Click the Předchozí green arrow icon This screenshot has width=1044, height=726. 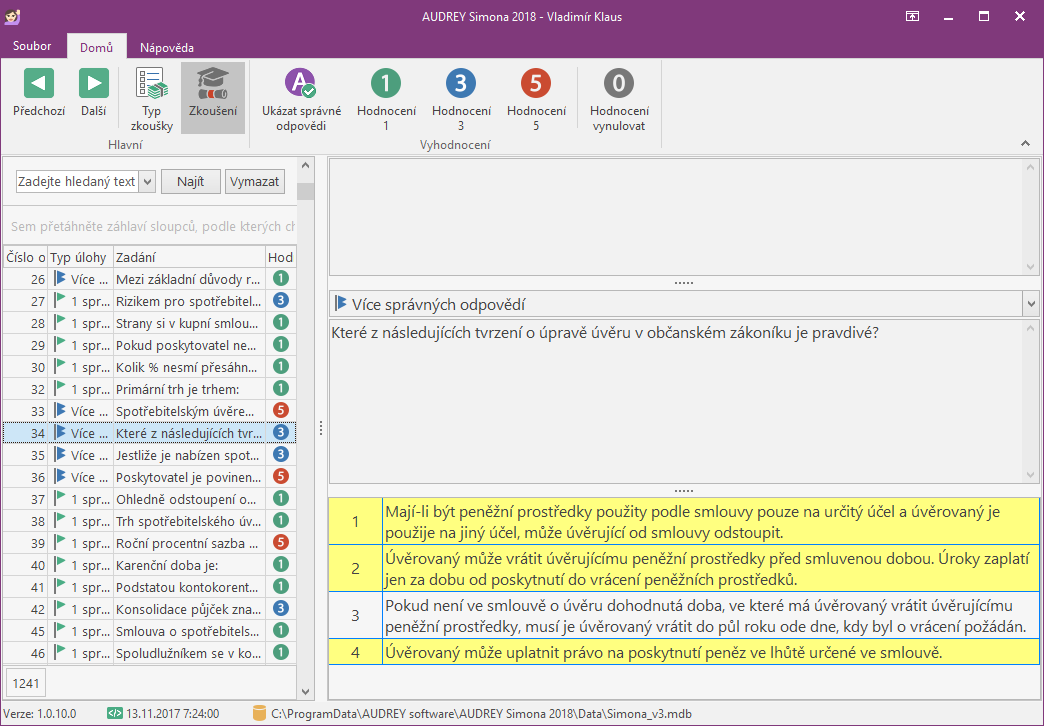coord(39,83)
